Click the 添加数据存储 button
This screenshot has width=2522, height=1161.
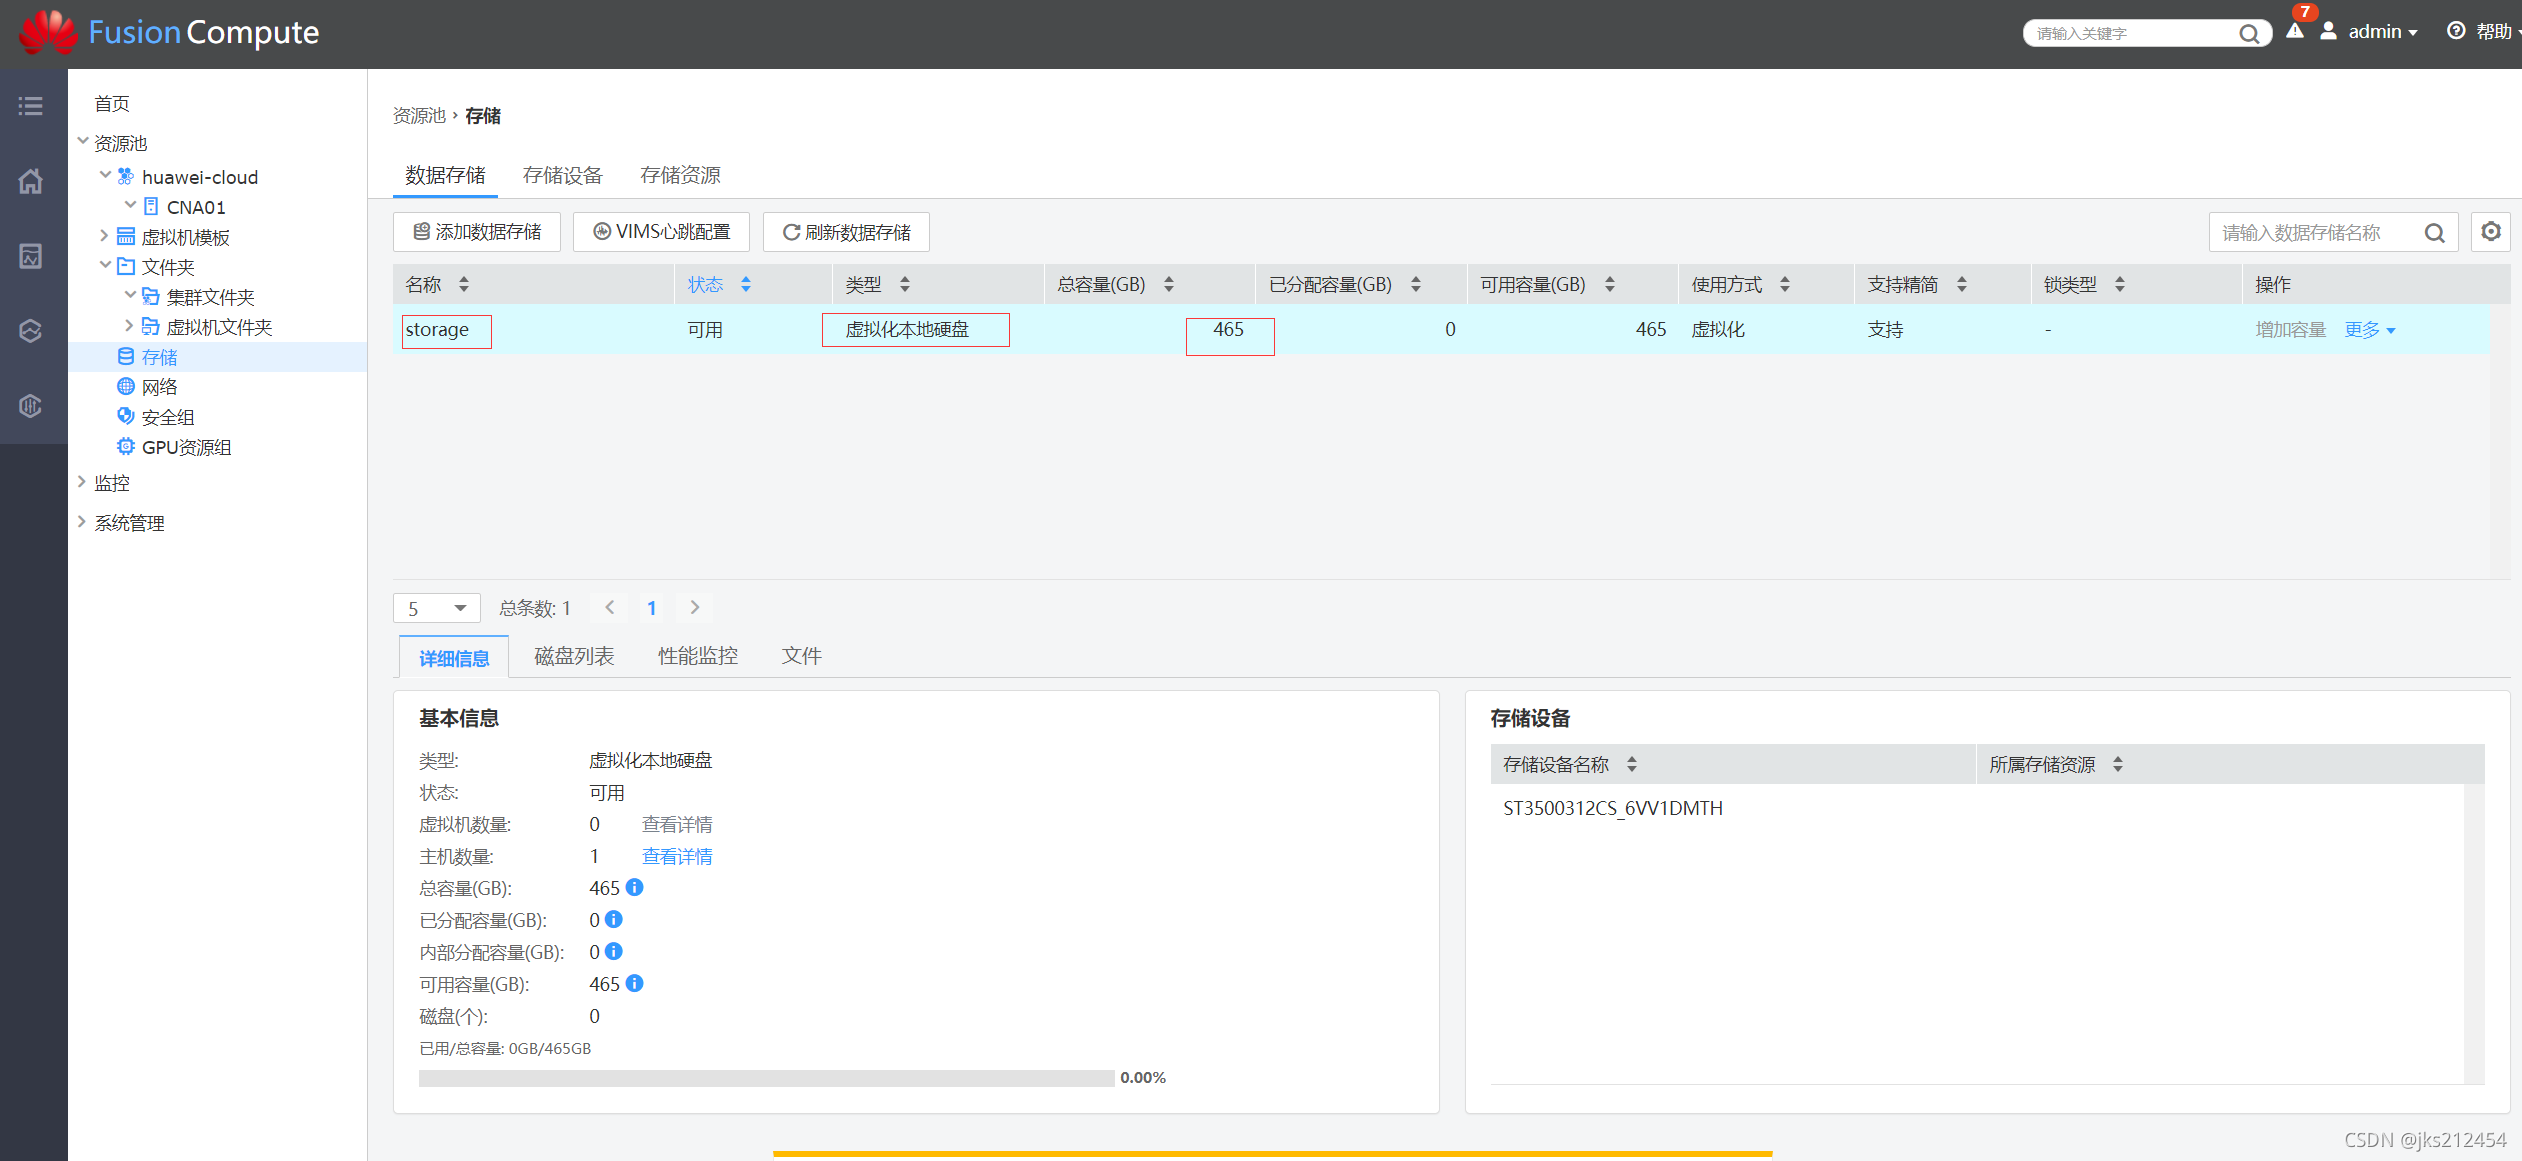point(477,232)
